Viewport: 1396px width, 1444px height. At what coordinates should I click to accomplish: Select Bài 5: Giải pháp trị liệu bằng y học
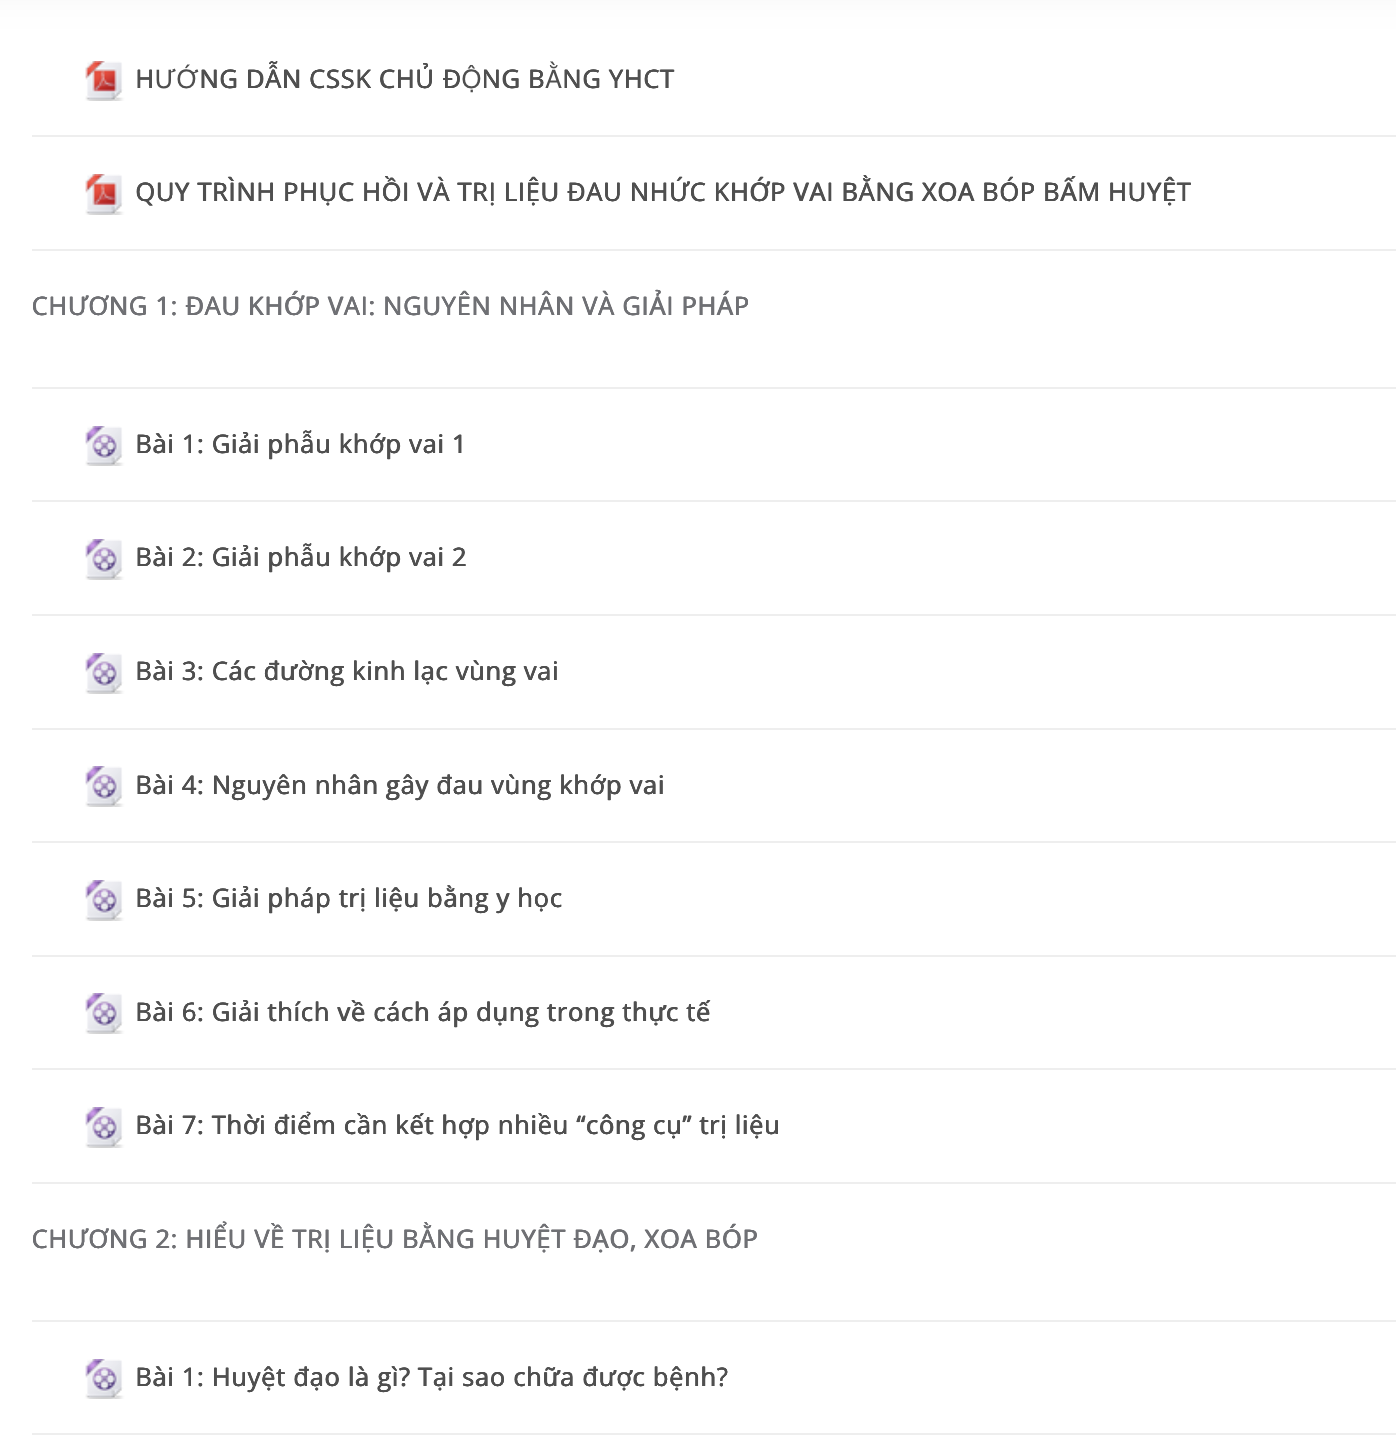point(349,898)
